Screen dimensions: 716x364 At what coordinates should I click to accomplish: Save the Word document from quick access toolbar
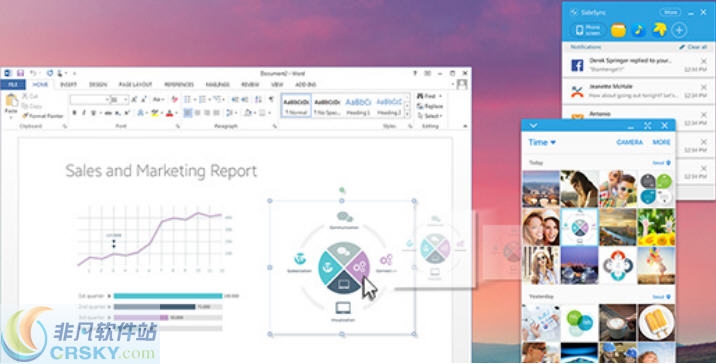click(20, 73)
